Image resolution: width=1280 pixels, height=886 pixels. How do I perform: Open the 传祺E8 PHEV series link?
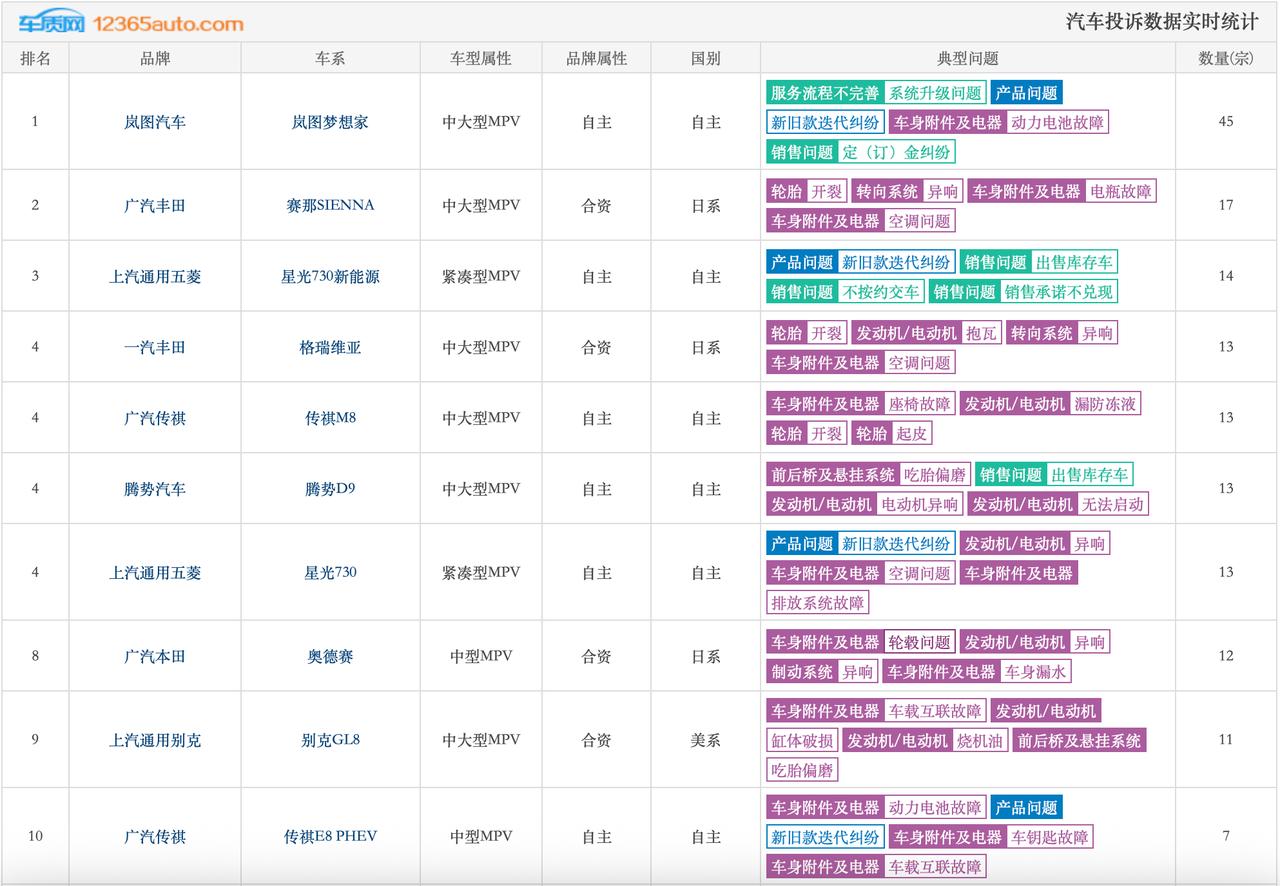[x=330, y=836]
